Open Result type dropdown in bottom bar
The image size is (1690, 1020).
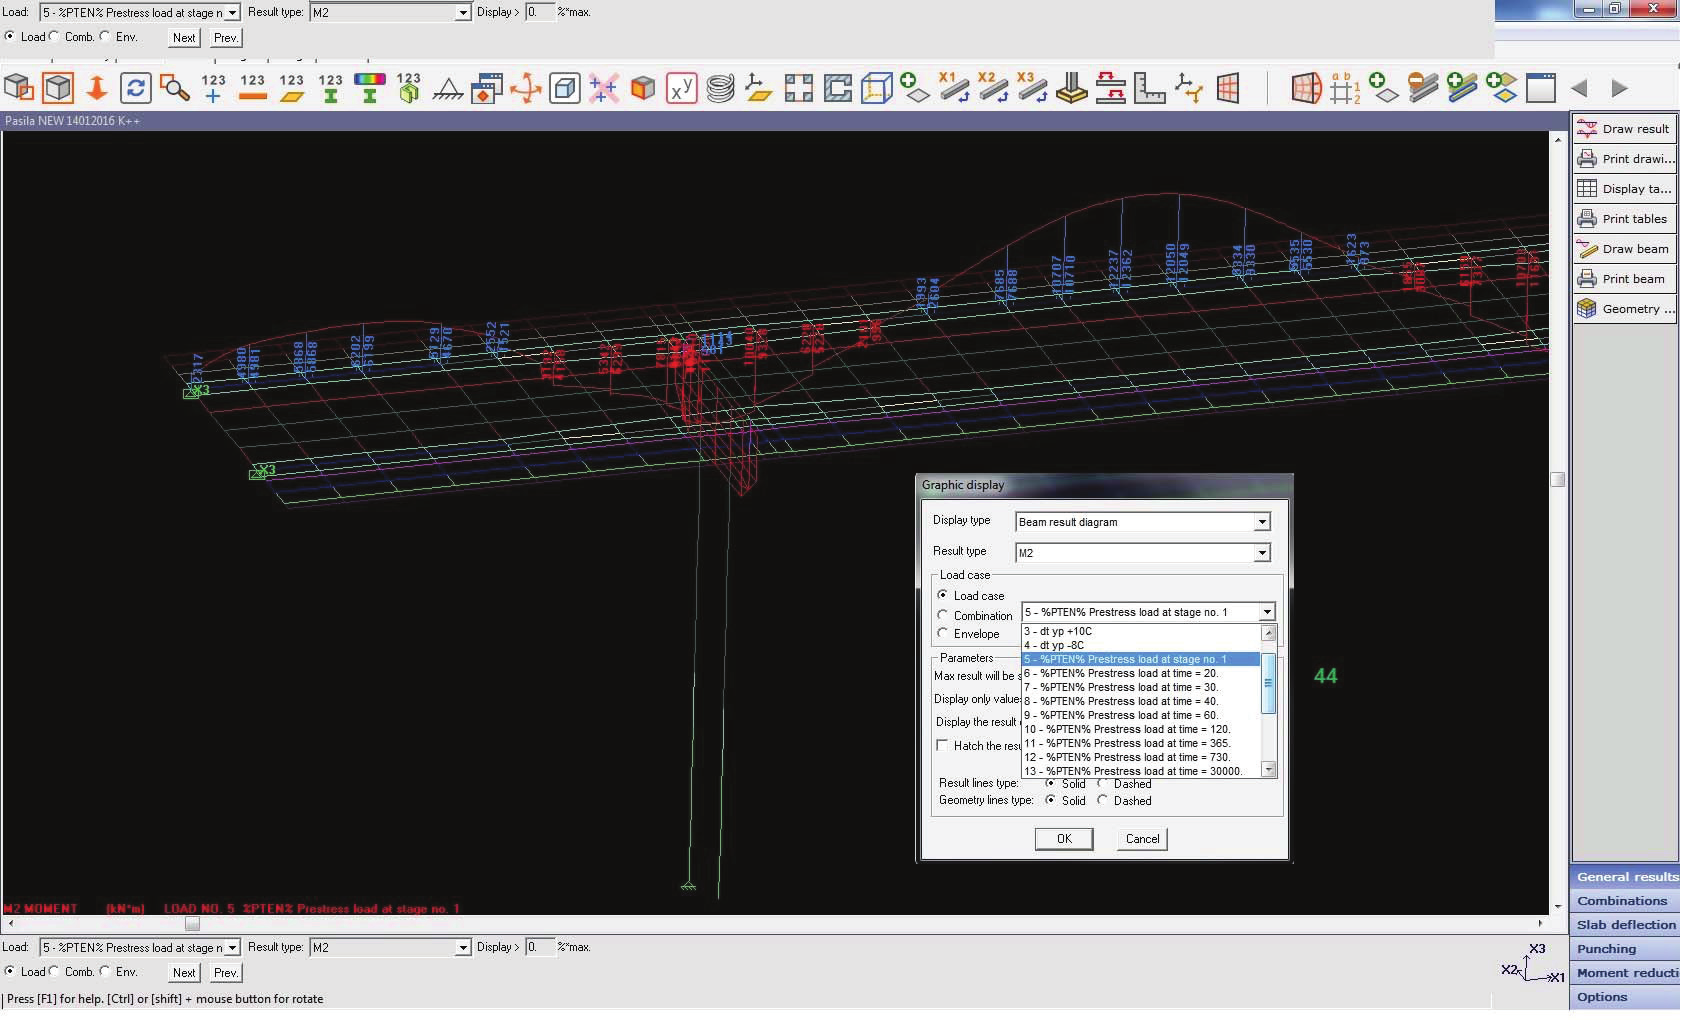(x=462, y=947)
